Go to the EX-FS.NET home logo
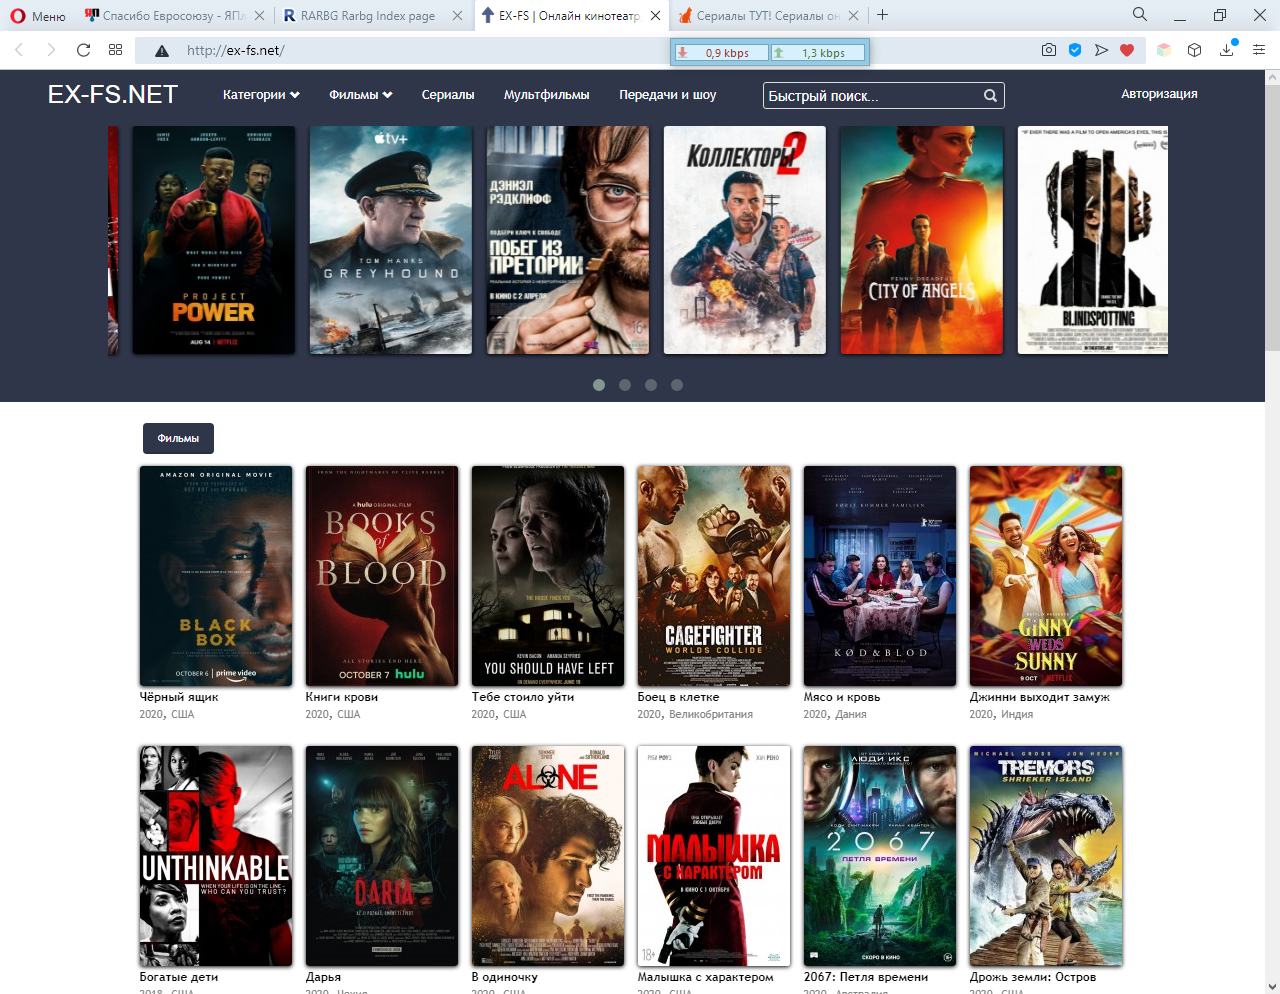 pos(113,94)
